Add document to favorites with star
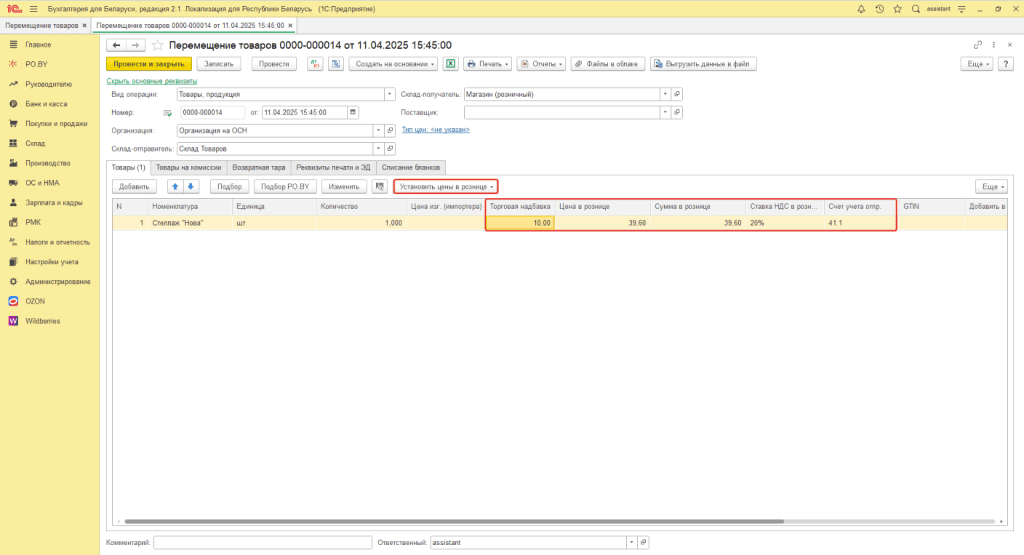The image size is (1024, 555). [157, 45]
